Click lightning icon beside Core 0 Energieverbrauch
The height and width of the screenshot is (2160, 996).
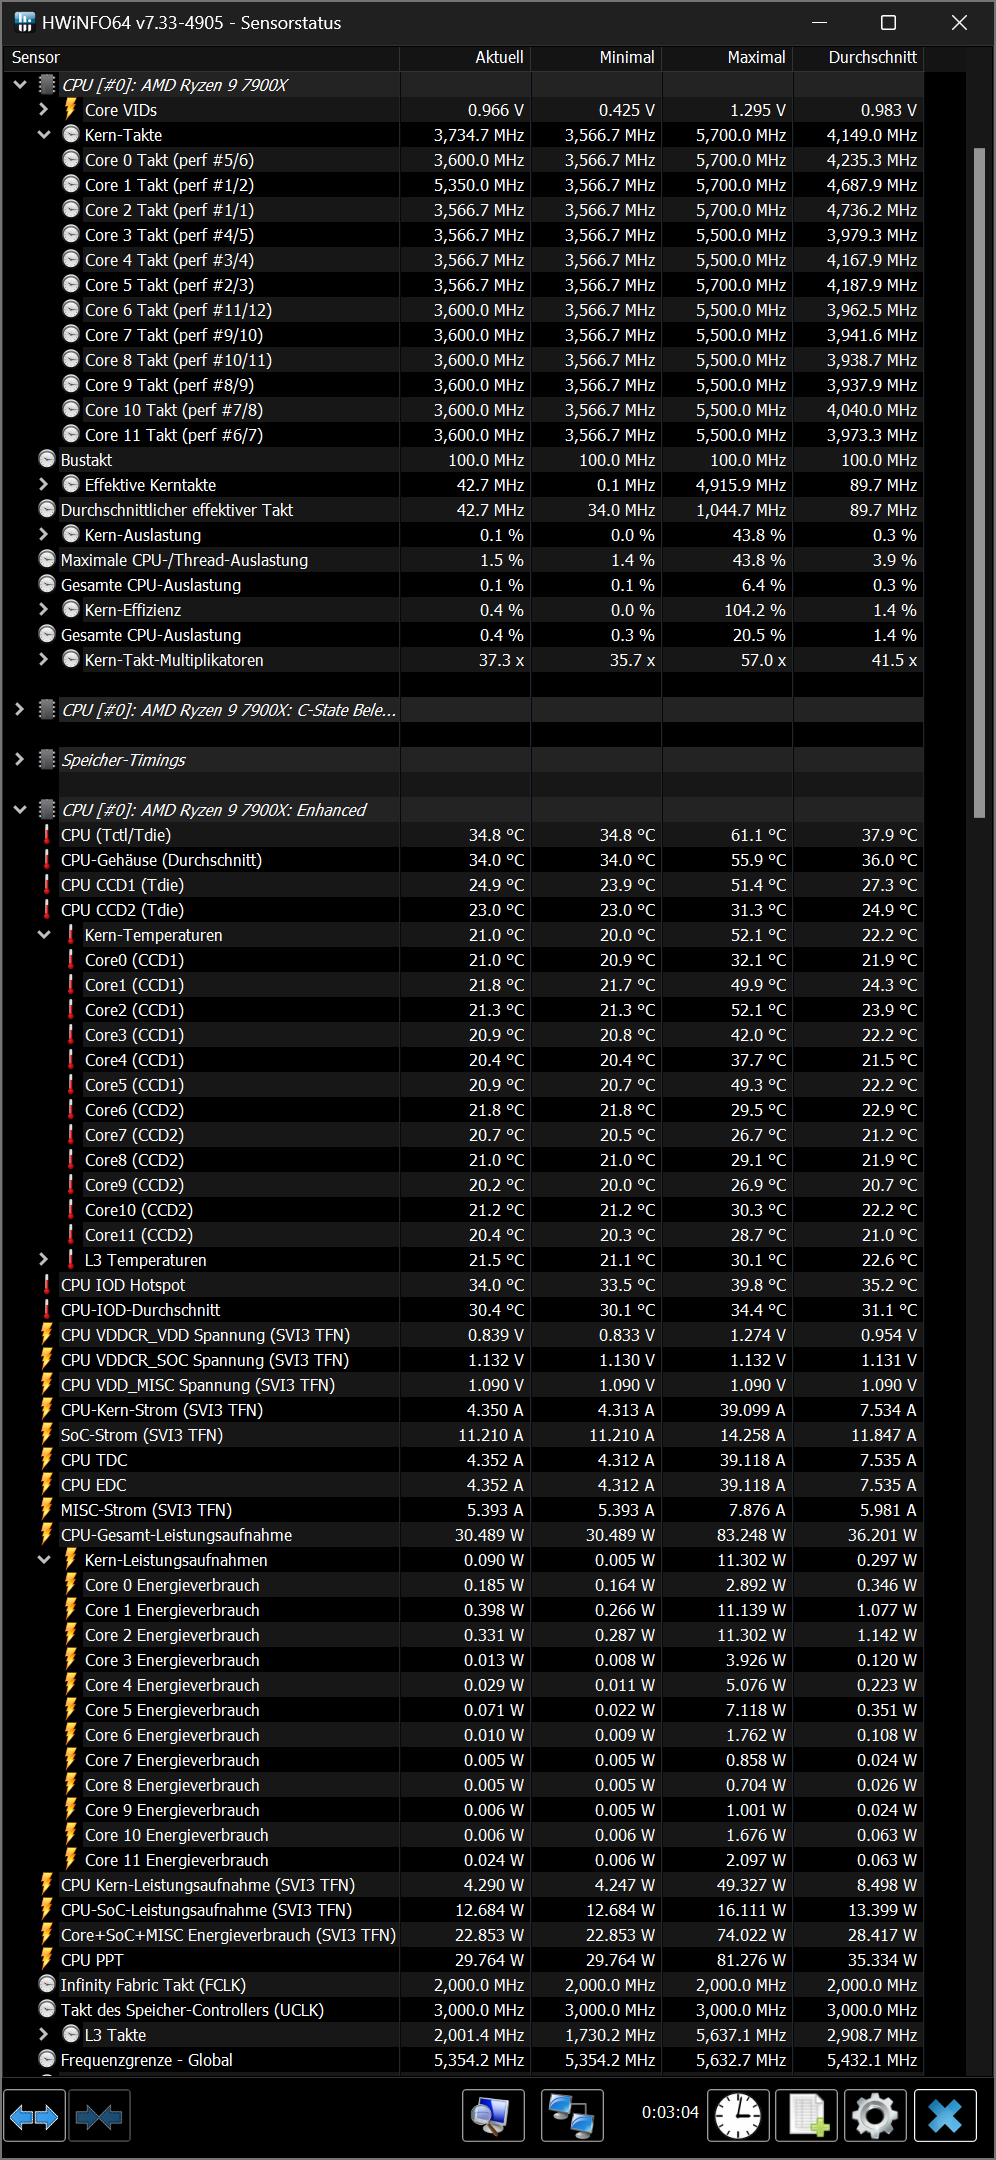[71, 1584]
